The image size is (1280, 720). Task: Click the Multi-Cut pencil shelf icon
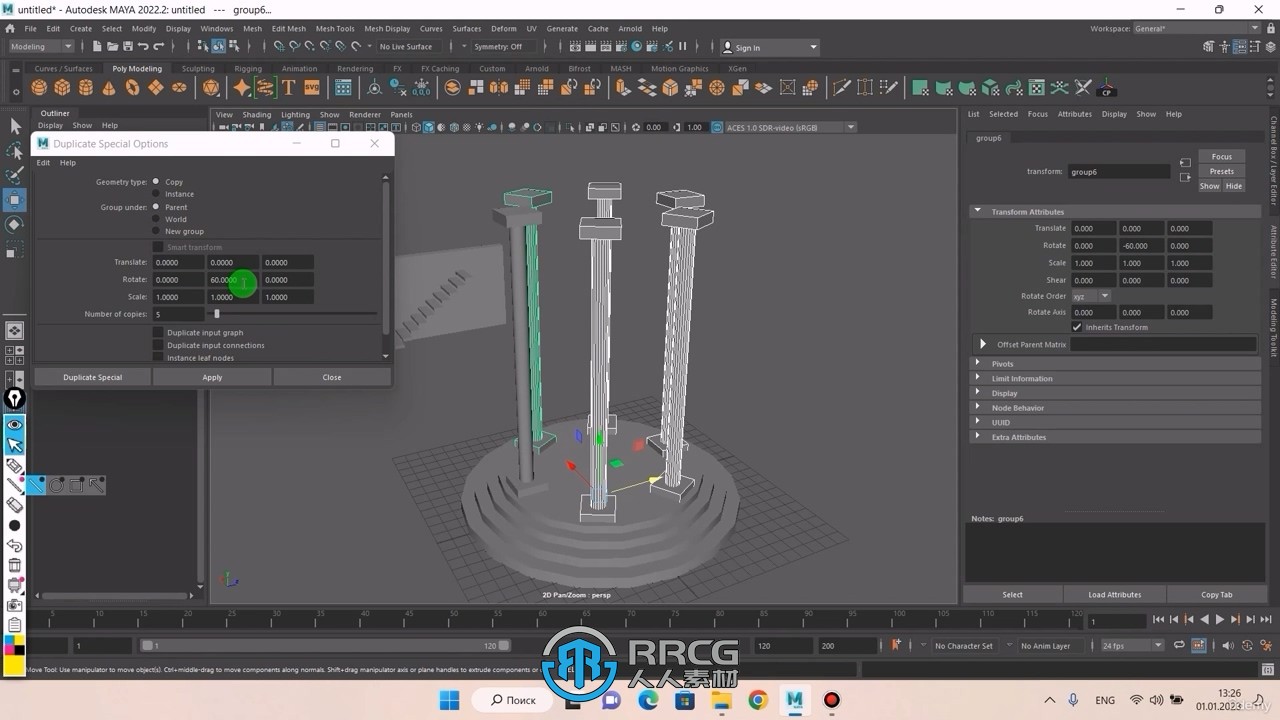[x=841, y=88]
